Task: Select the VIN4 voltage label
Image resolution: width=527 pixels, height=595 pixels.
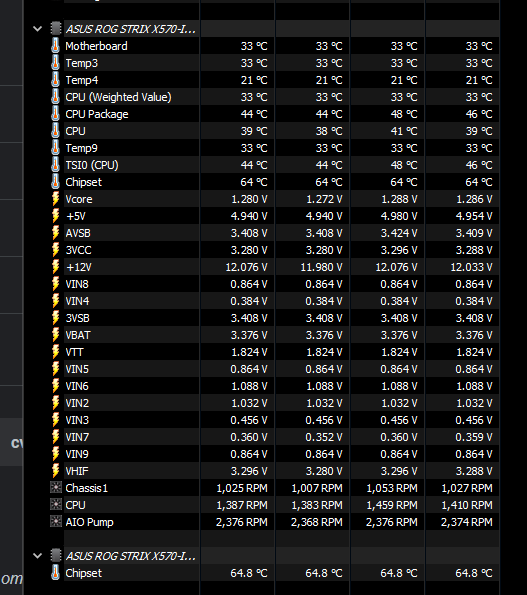Action: (77, 301)
